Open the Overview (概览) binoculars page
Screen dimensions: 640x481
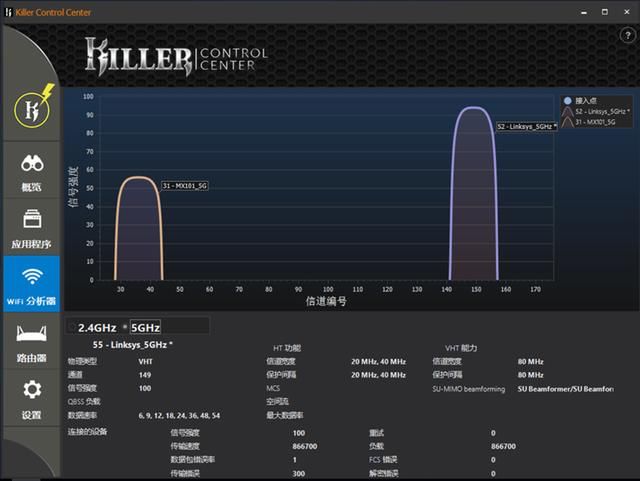pos(31,171)
